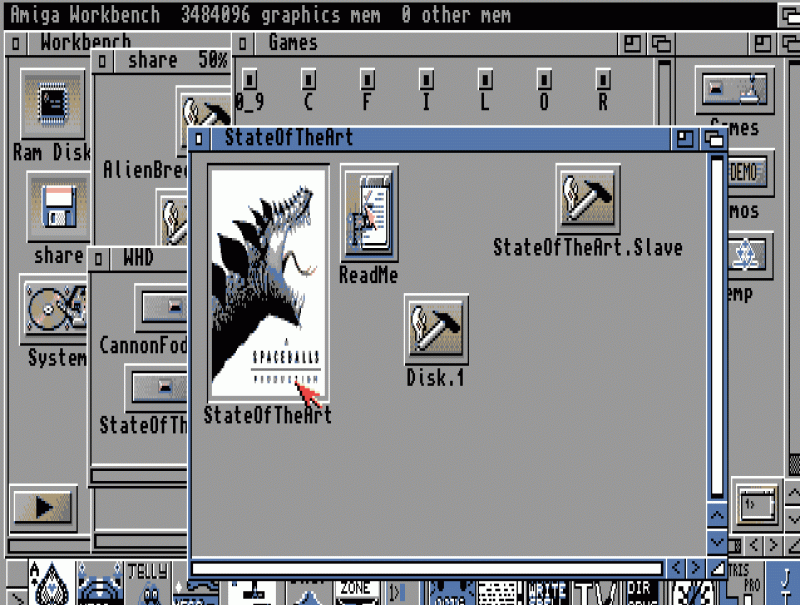800x605 pixels.
Task: Close the Games window via its close gadget
Action: pos(243,43)
